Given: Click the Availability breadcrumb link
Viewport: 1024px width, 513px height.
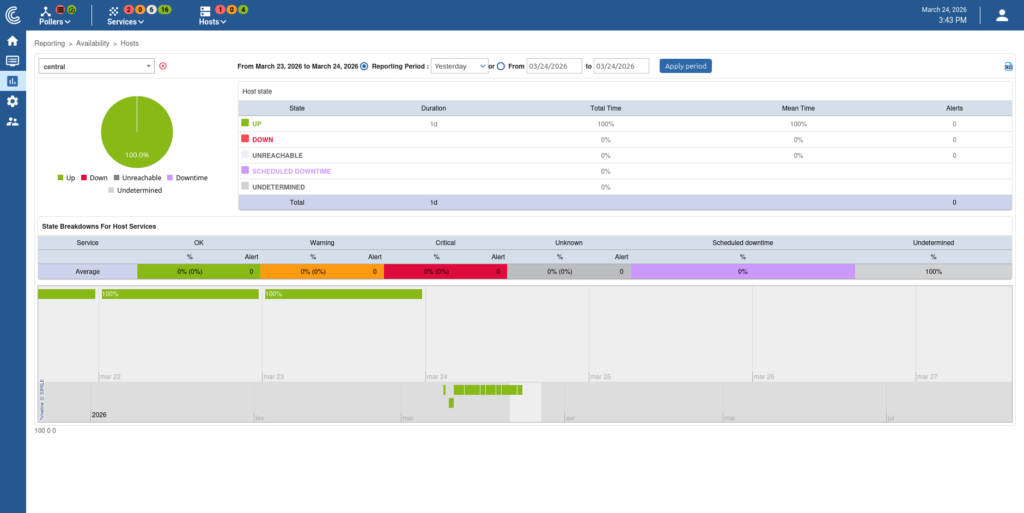Looking at the screenshot, I should coord(93,44).
